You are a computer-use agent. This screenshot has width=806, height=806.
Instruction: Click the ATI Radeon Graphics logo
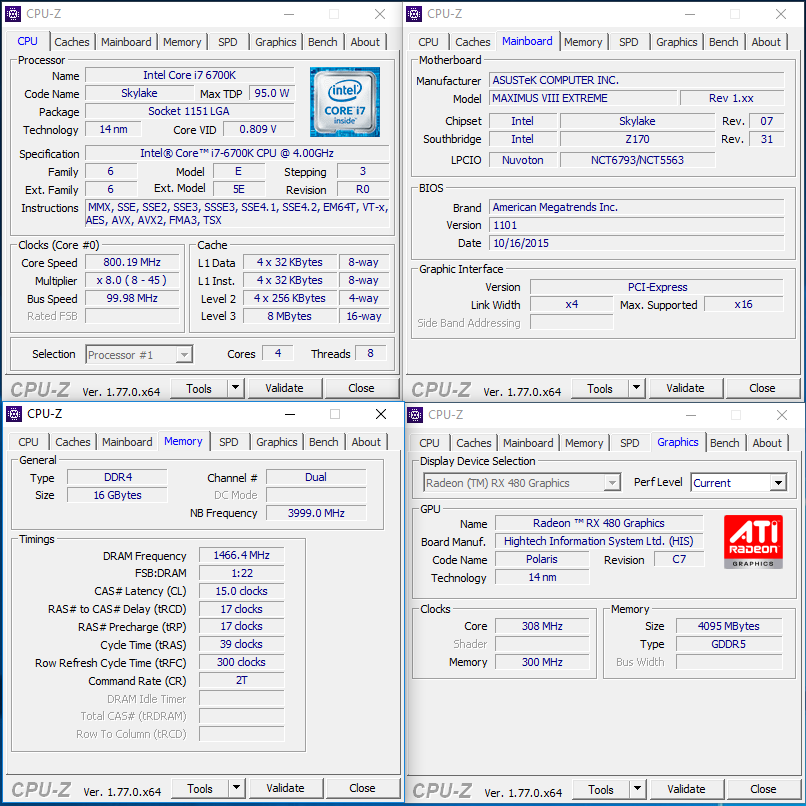753,542
